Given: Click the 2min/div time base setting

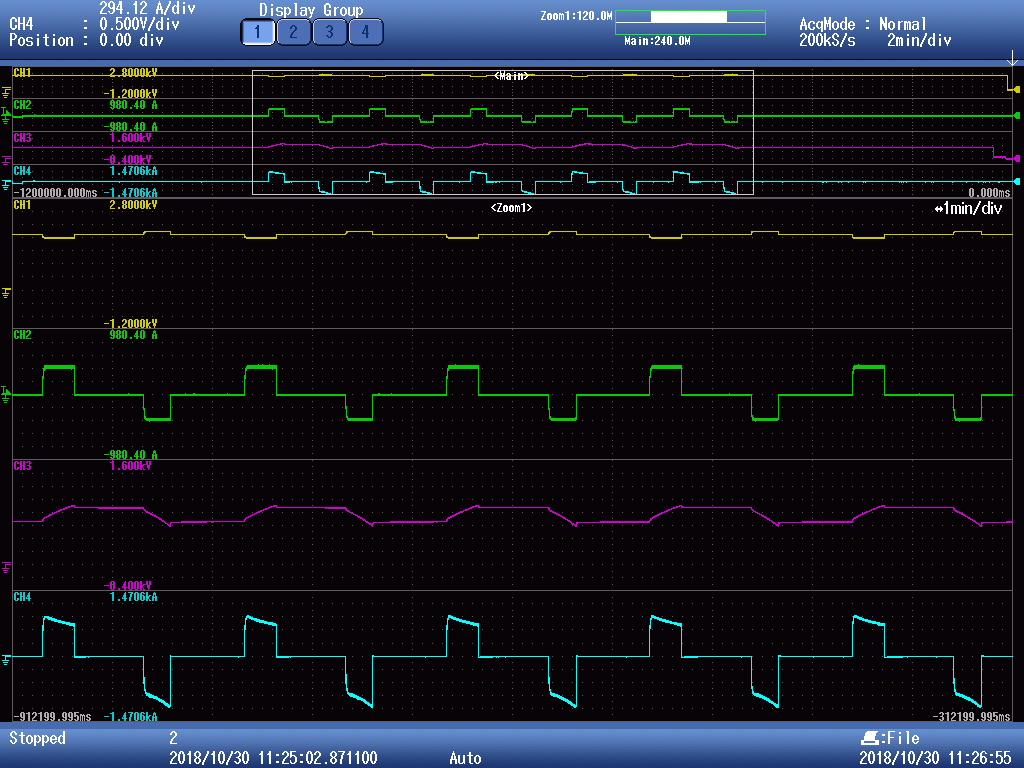Looking at the screenshot, I should click(x=918, y=41).
